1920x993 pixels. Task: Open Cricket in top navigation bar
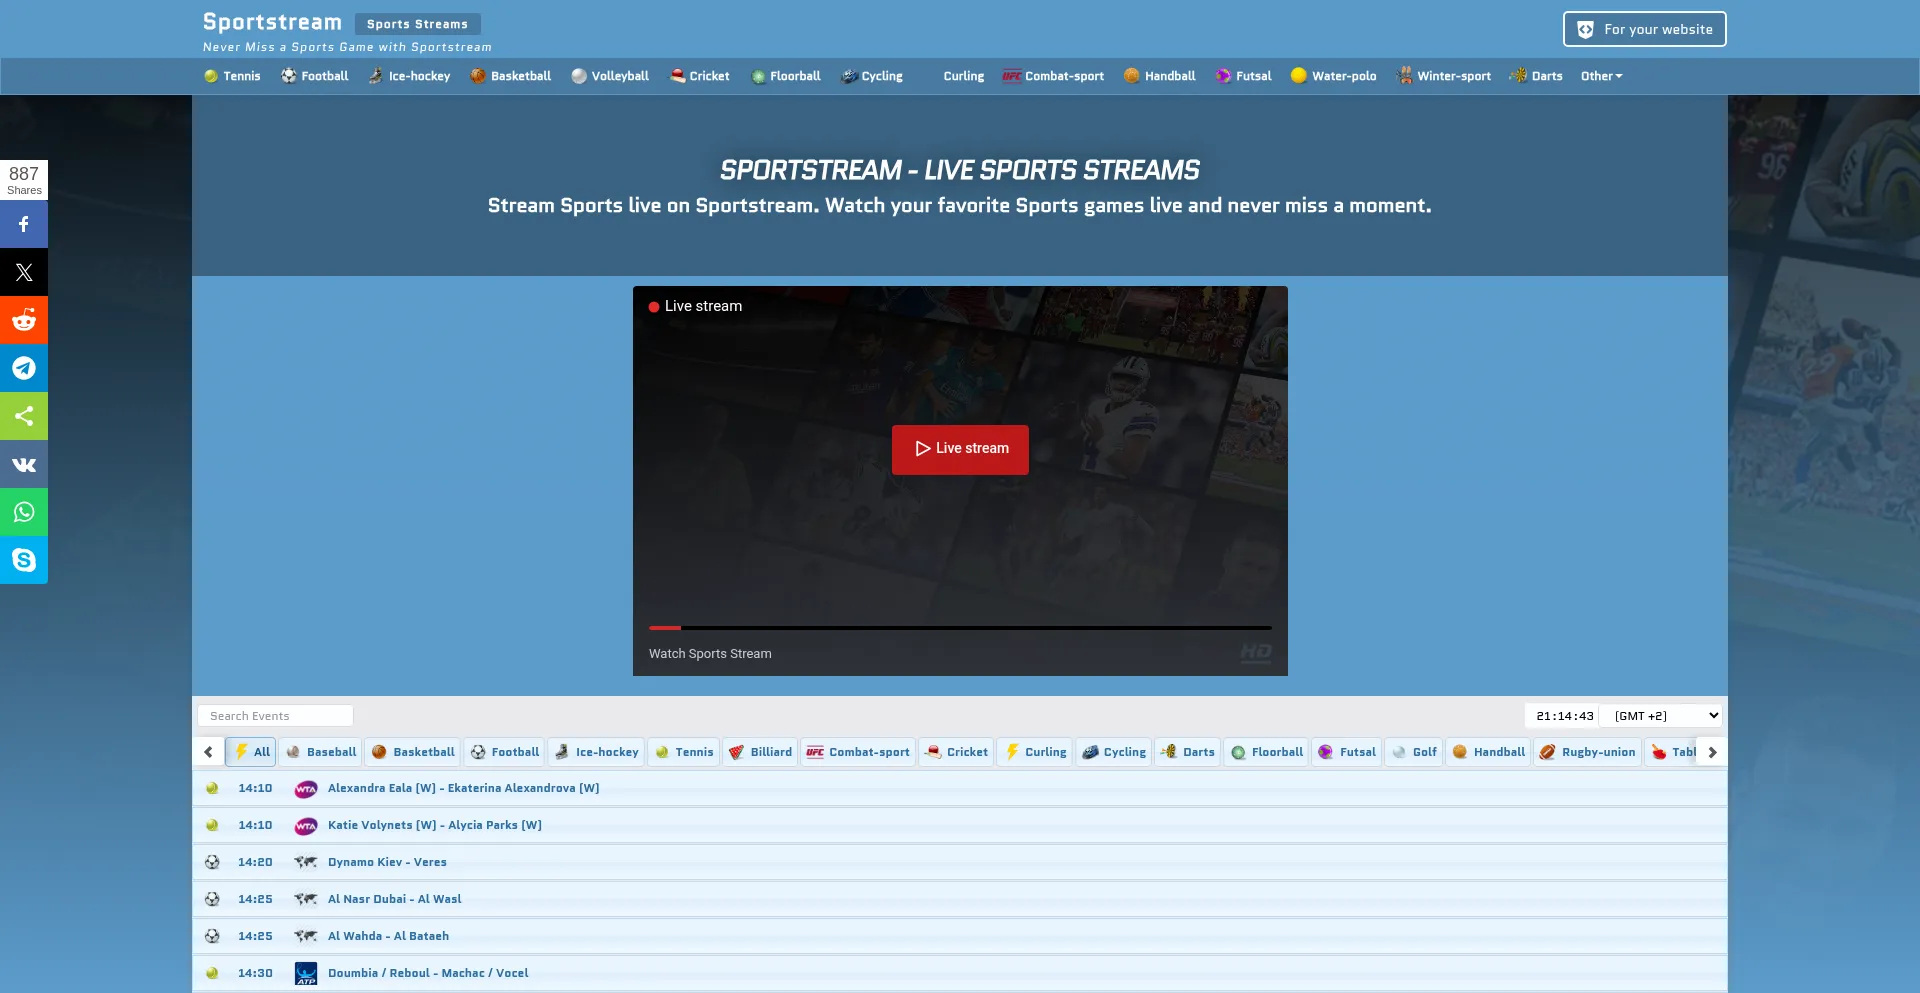tap(700, 76)
